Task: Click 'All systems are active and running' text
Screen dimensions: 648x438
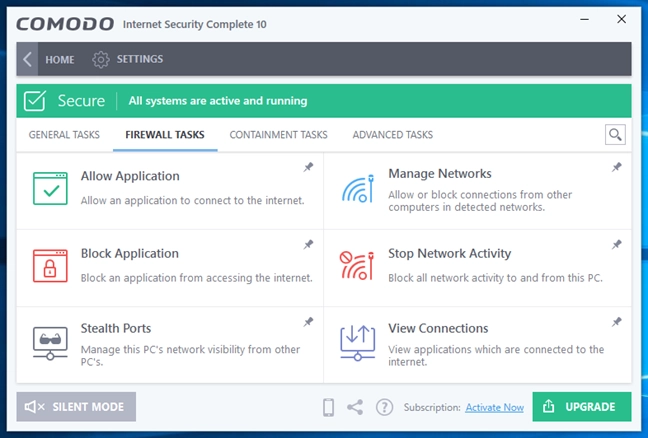Action: point(218,101)
